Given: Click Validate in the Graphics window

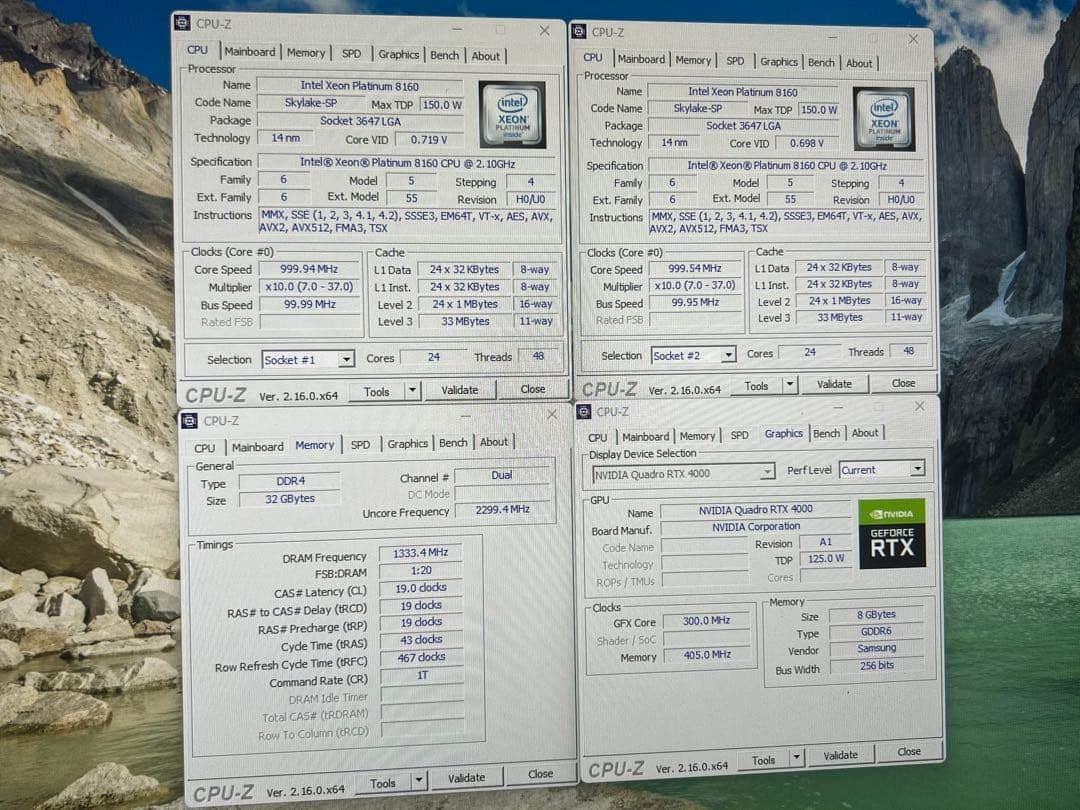Looking at the screenshot, I should (x=843, y=757).
